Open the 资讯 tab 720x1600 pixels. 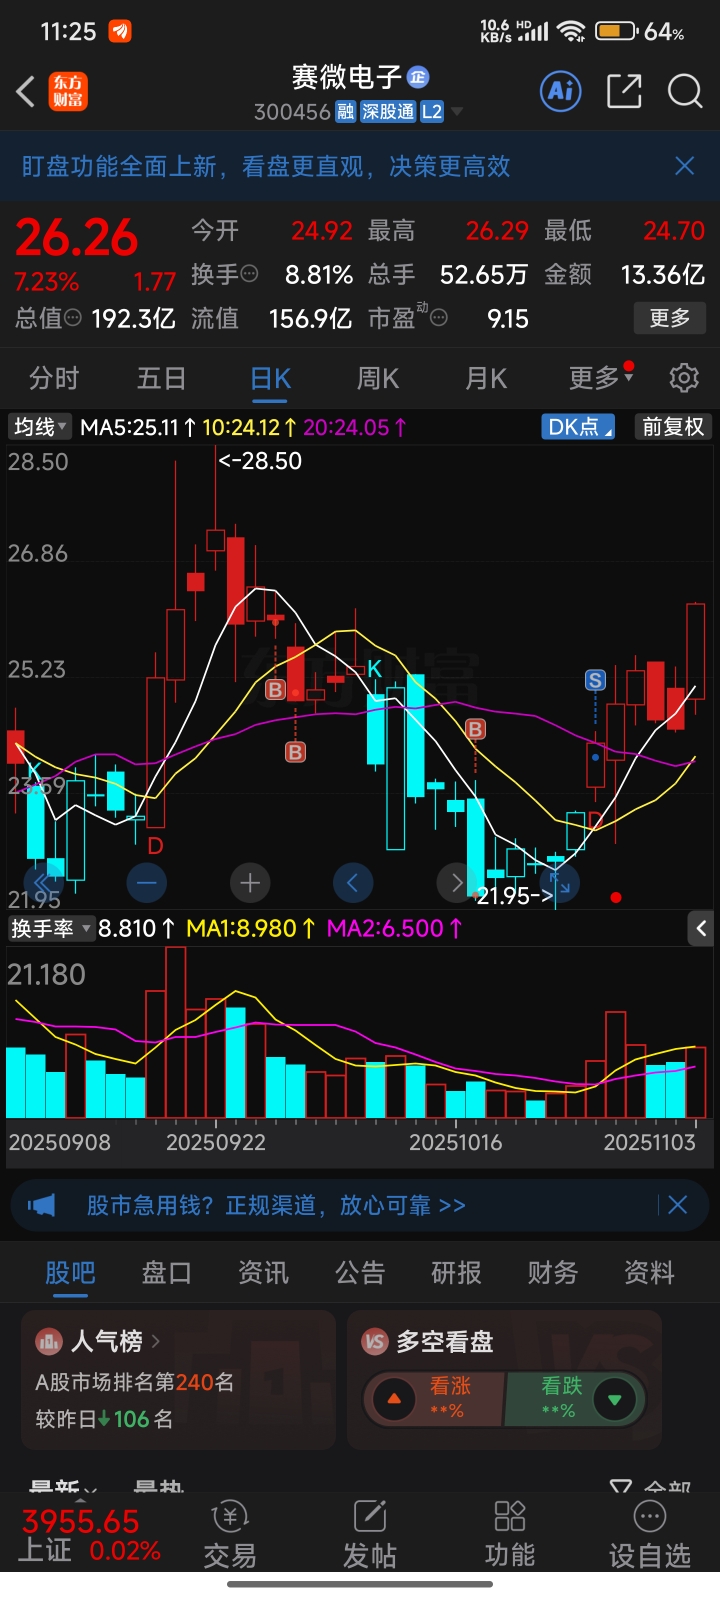coord(263,1272)
